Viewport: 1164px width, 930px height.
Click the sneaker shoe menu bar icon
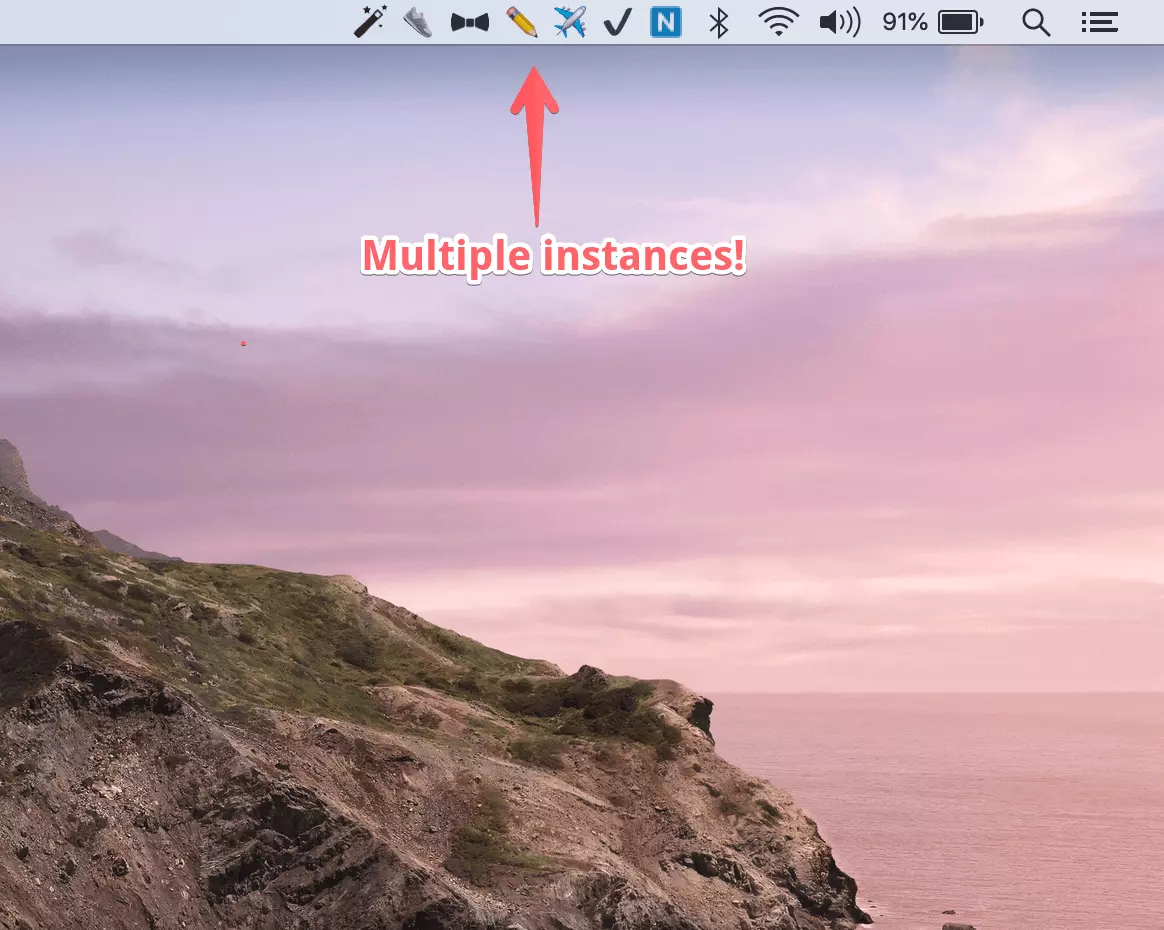[418, 21]
